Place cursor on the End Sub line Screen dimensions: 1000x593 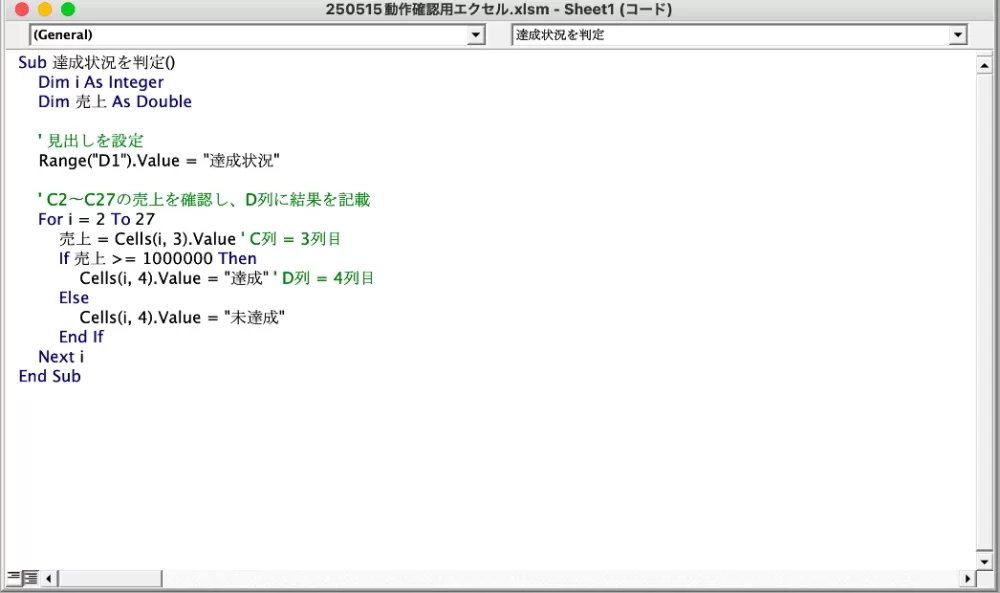pos(50,376)
